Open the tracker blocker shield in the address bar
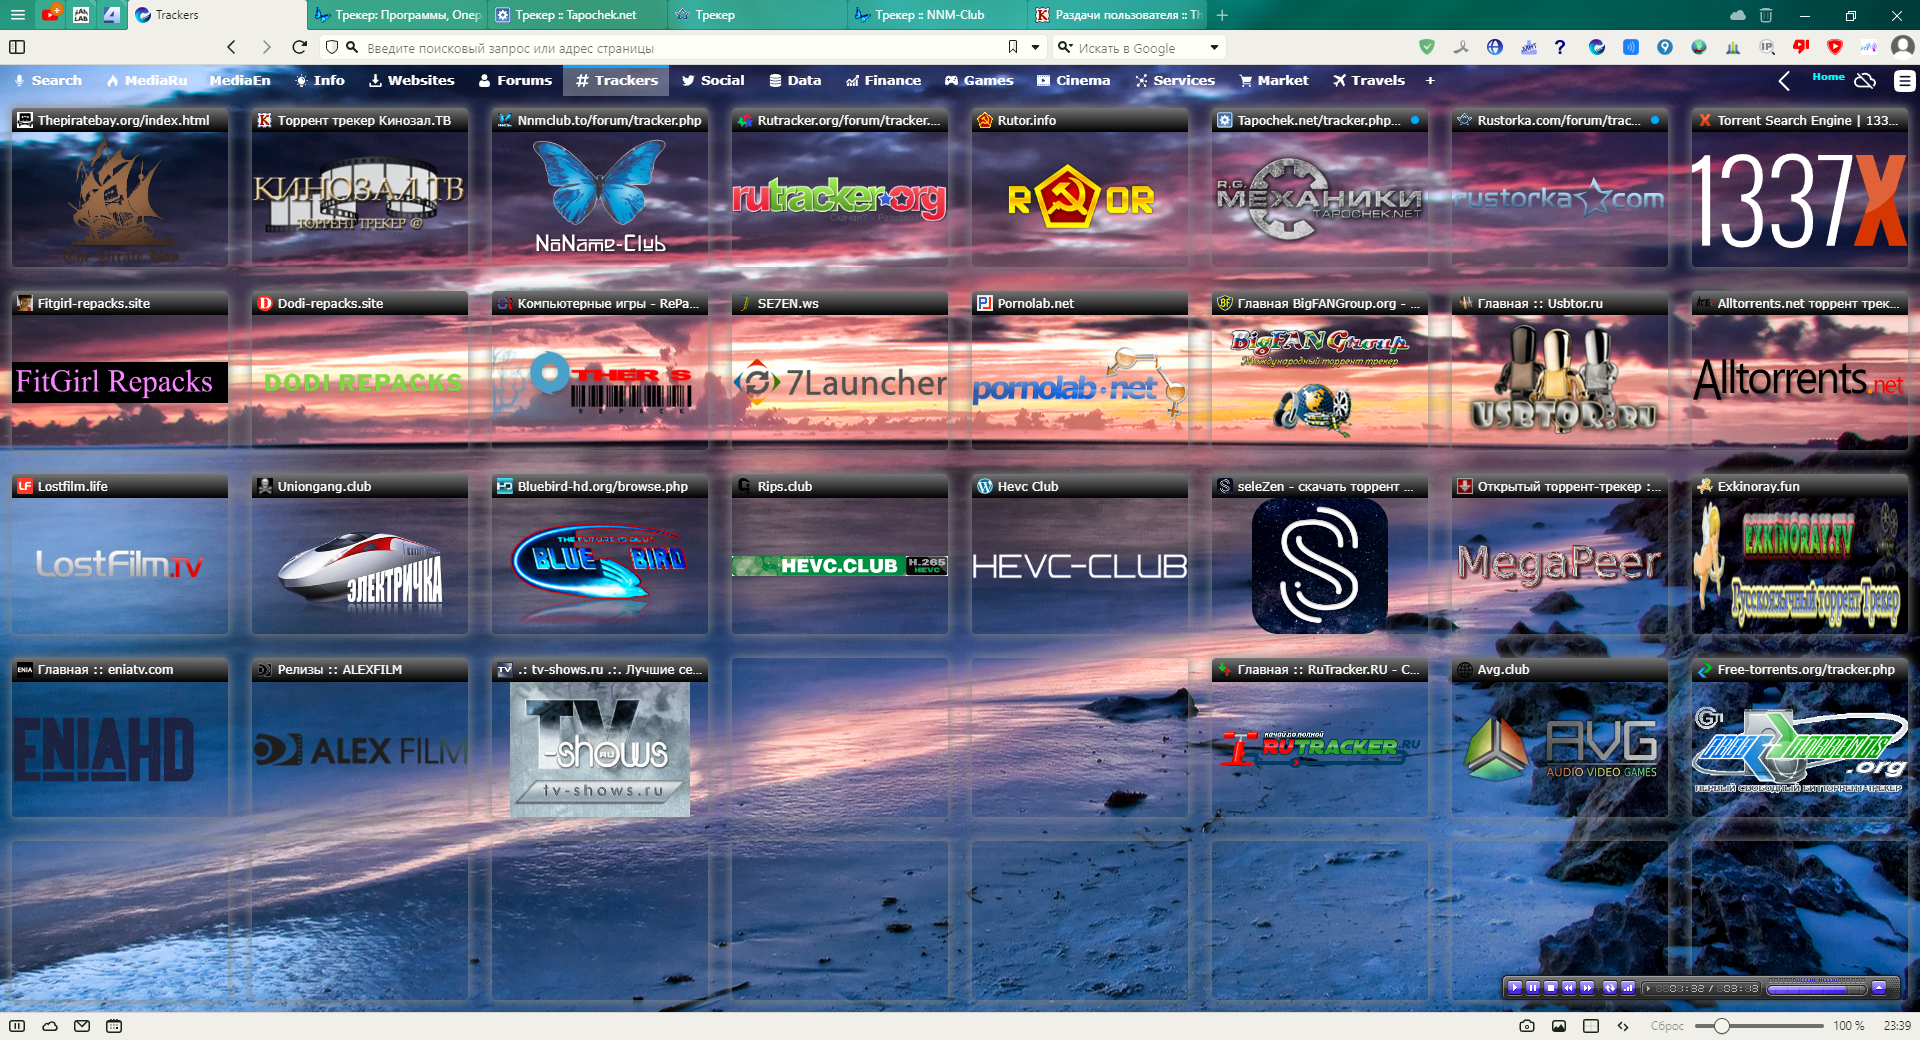 point(332,47)
